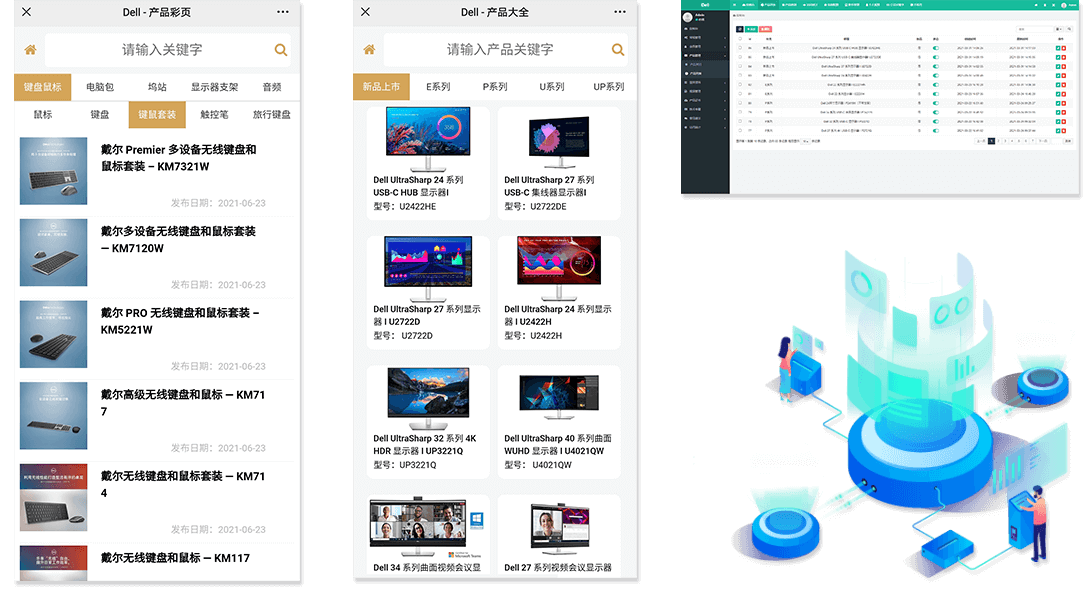The image size is (1083, 592).
Task: Switch to the U系列 tab
Action: tap(552, 87)
